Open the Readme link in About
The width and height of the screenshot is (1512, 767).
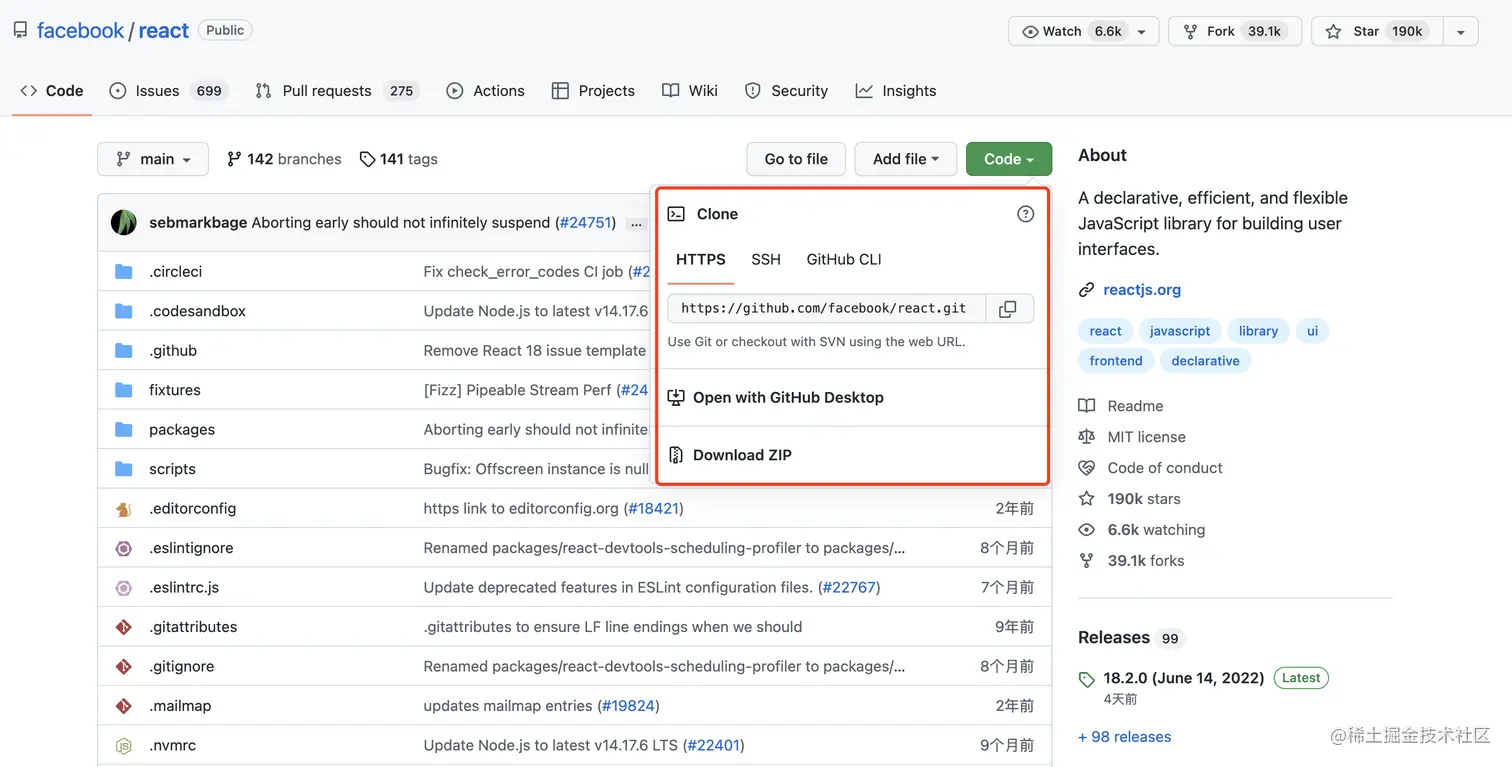coord(1135,406)
